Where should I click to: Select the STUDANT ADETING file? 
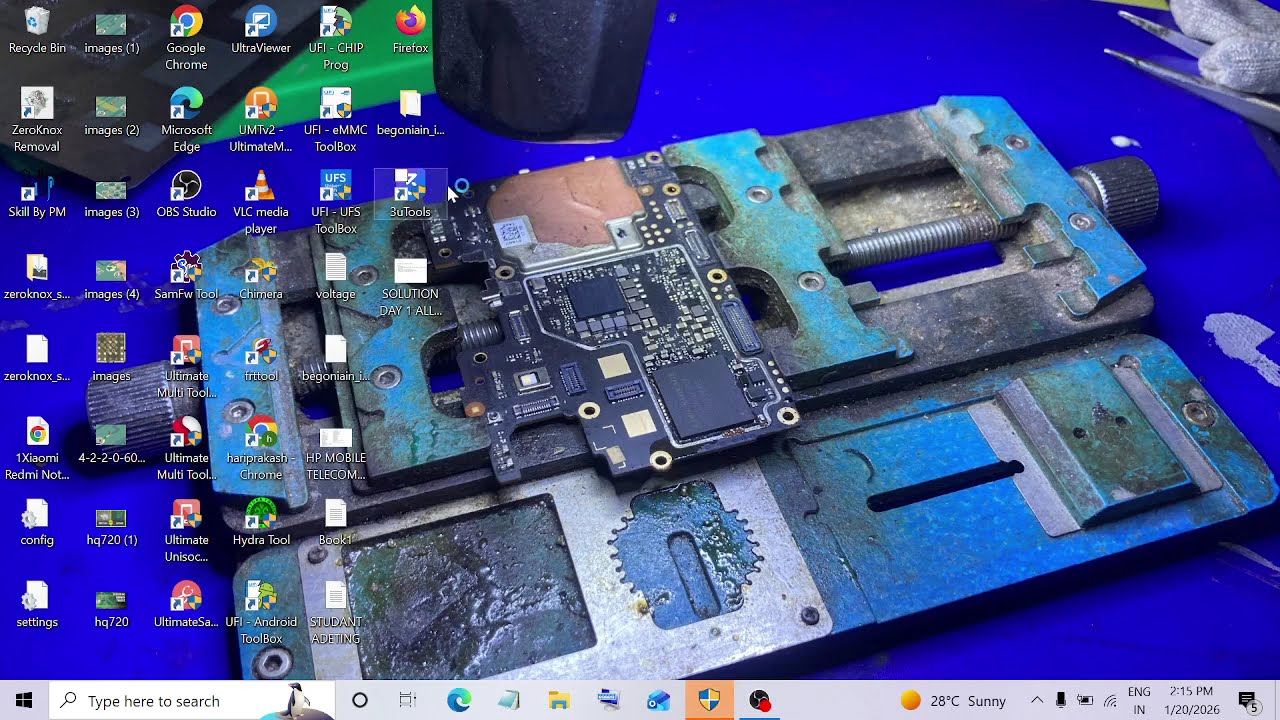pyautogui.click(x=336, y=612)
